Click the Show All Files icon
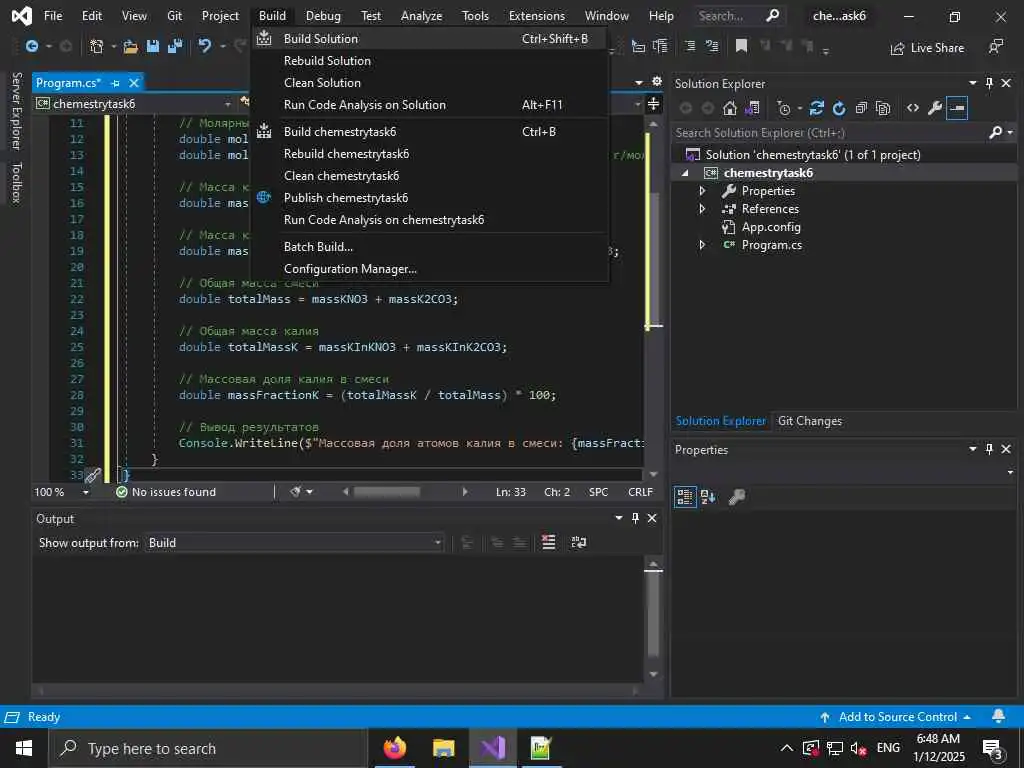Screen dimensions: 1024x768 pyautogui.click(x=884, y=108)
